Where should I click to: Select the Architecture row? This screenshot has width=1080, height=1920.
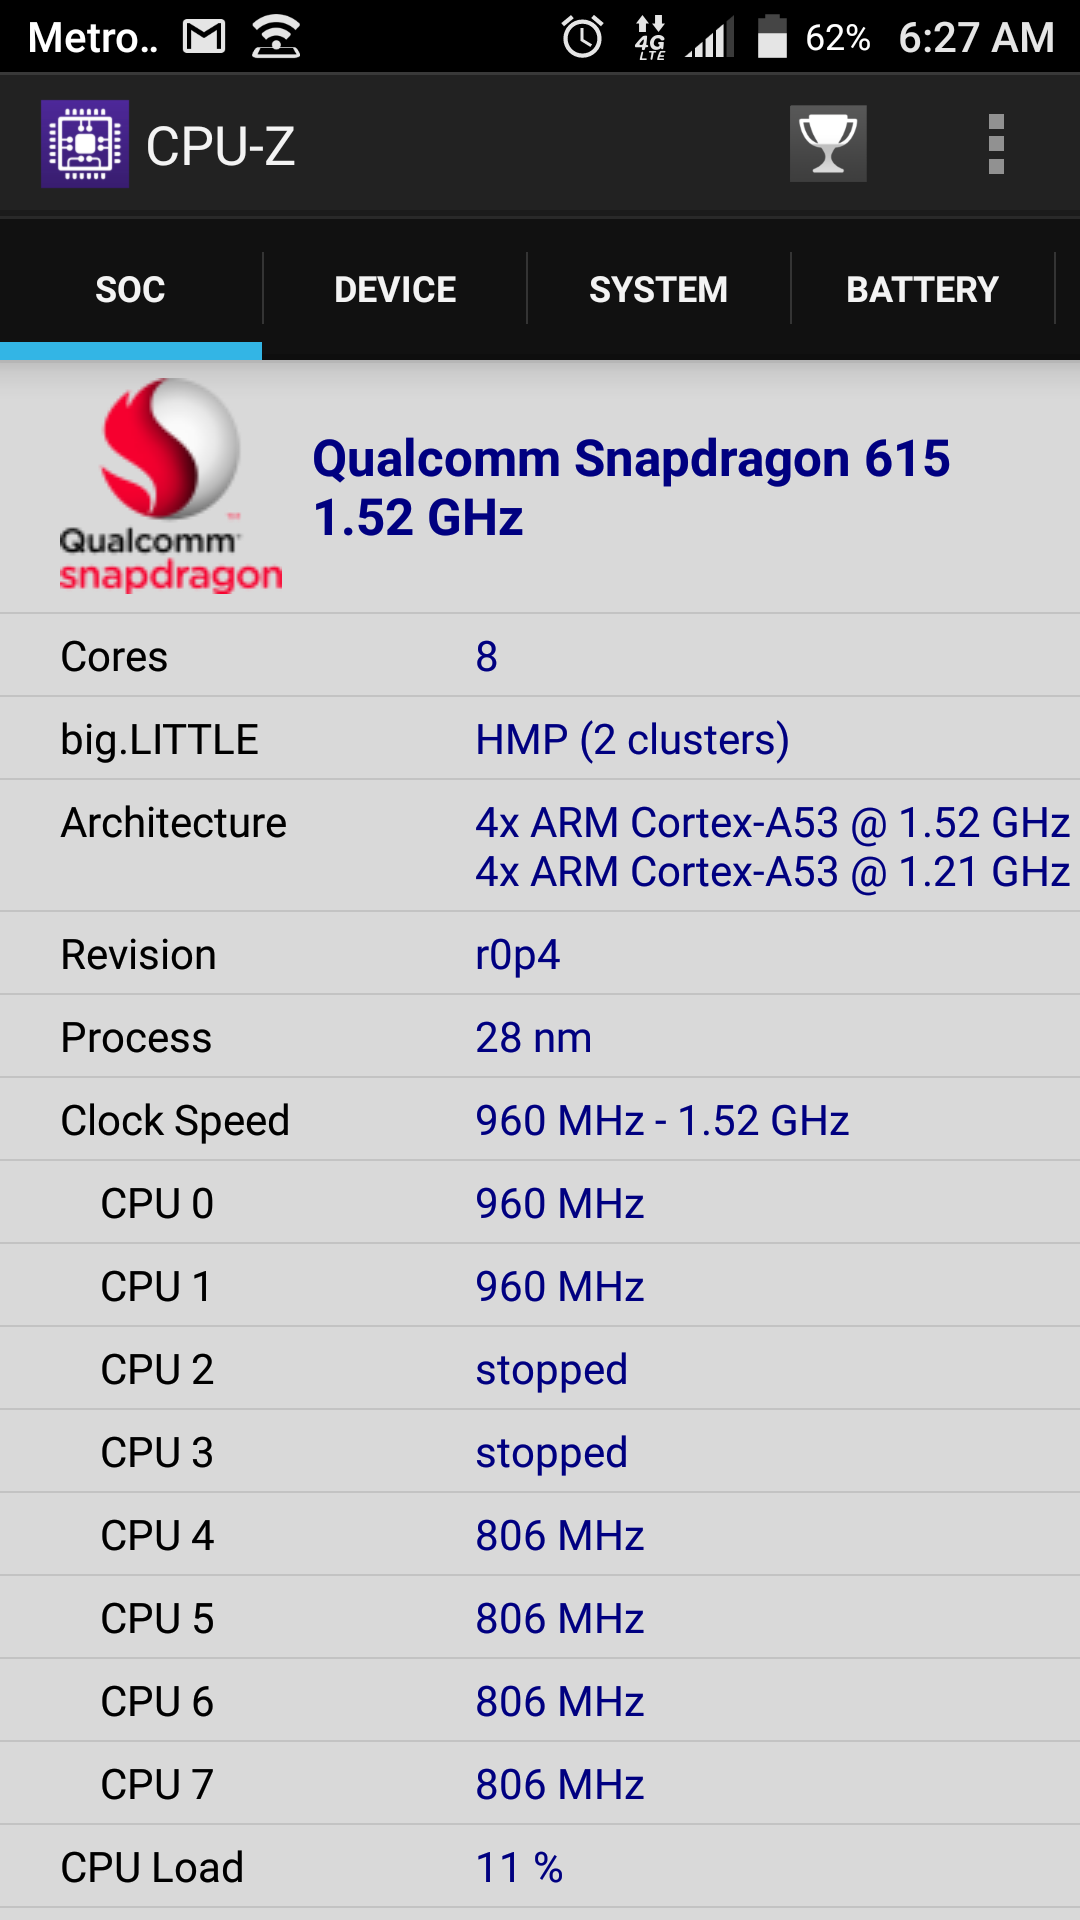(x=540, y=846)
